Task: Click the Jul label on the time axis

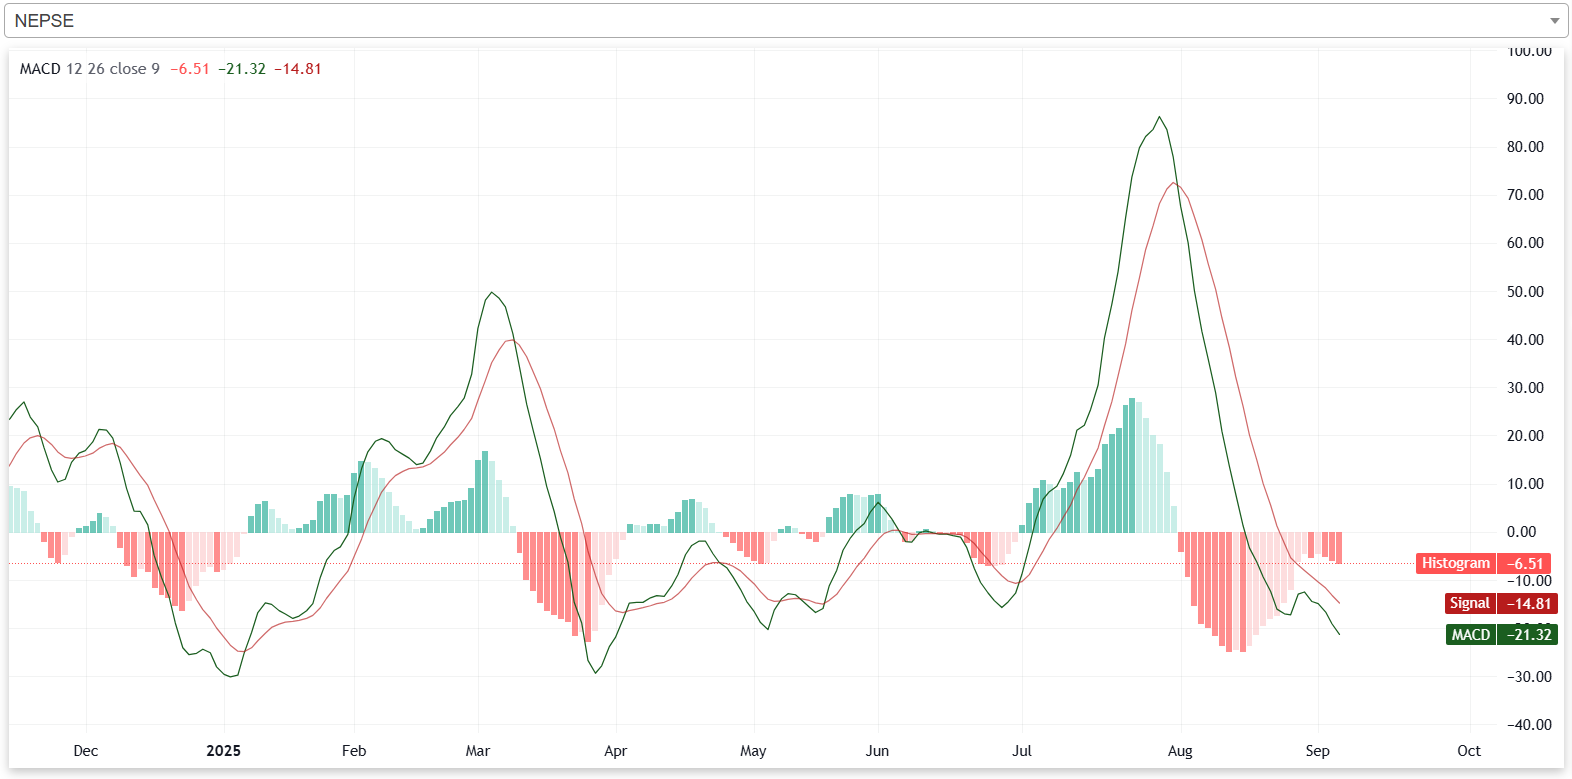Action: click(1022, 751)
